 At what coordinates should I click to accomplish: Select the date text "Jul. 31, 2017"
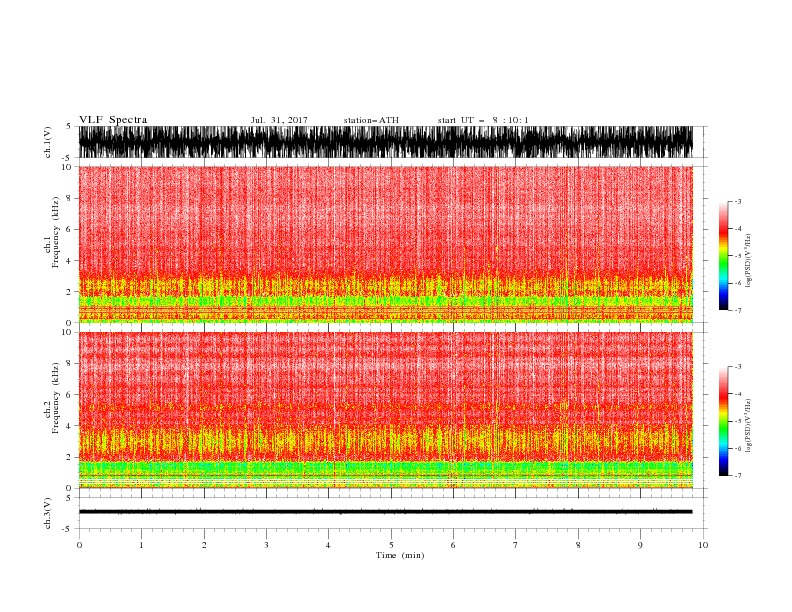[x=279, y=120]
